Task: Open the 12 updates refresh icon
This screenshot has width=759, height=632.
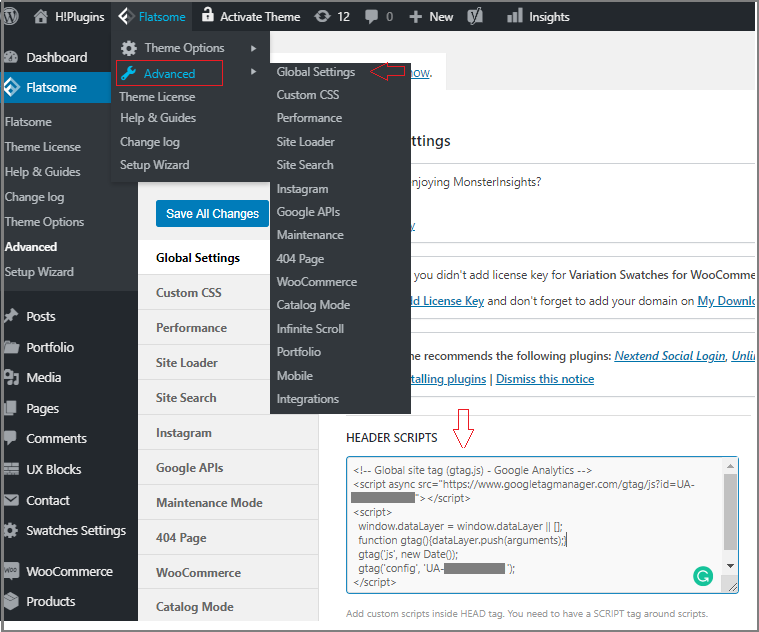Action: pyautogui.click(x=322, y=16)
